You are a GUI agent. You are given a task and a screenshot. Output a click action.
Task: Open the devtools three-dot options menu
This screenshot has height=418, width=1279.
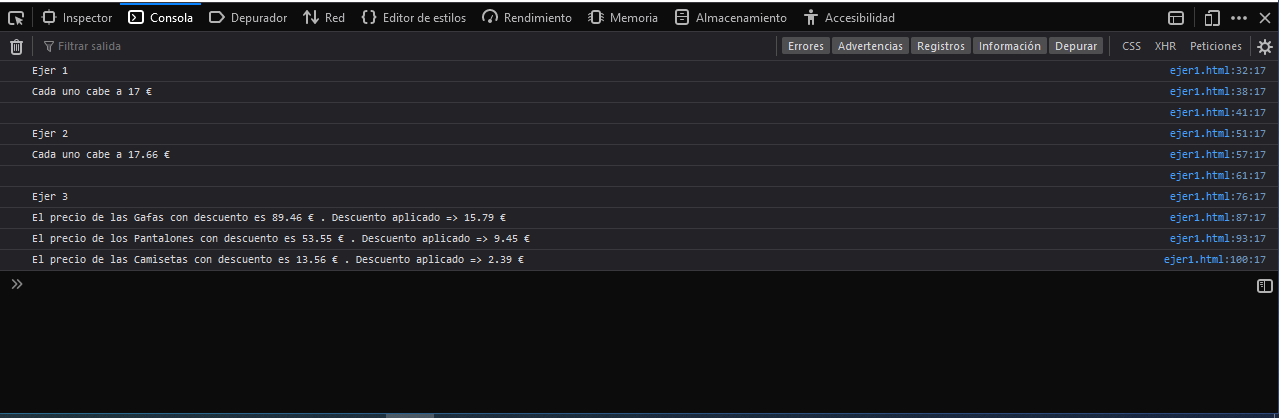(x=1239, y=17)
